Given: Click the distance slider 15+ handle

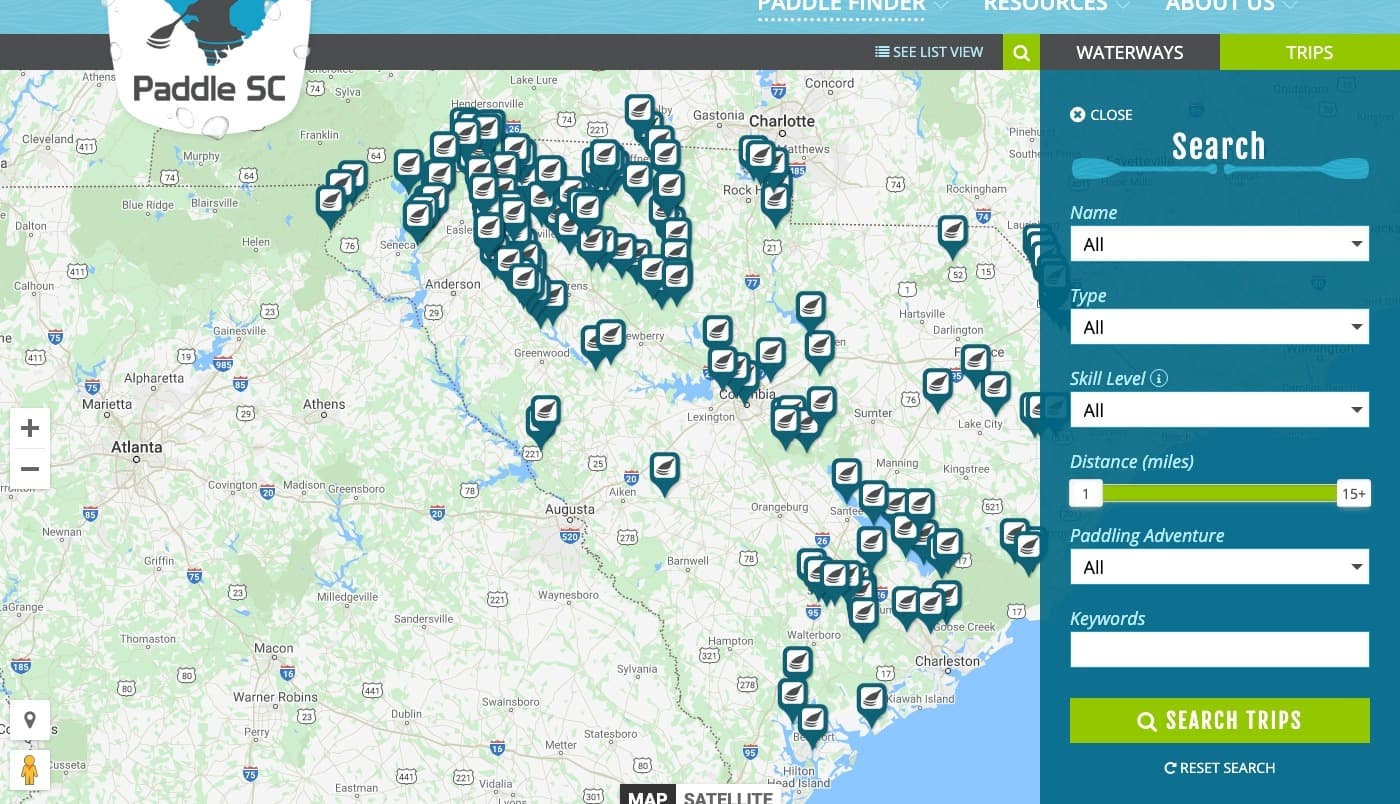Looking at the screenshot, I should (1353, 493).
